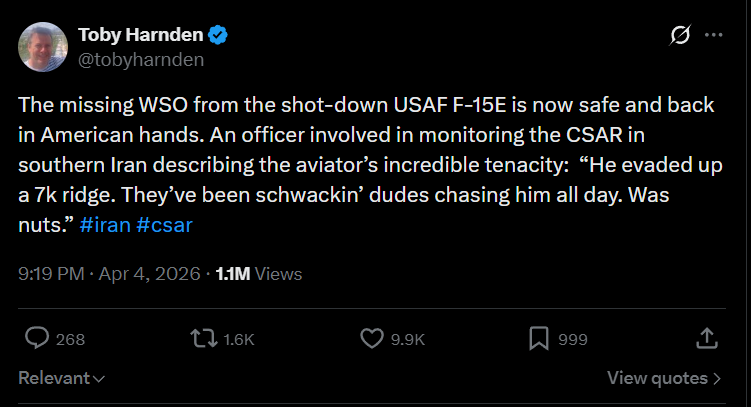
Task: Follow the #csar hashtag link
Action: click(164, 225)
